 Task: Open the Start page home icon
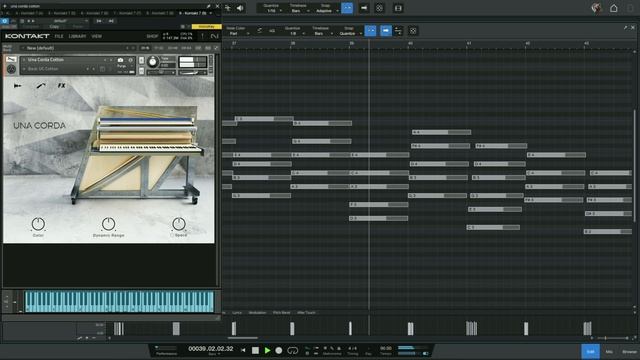[613, 8]
